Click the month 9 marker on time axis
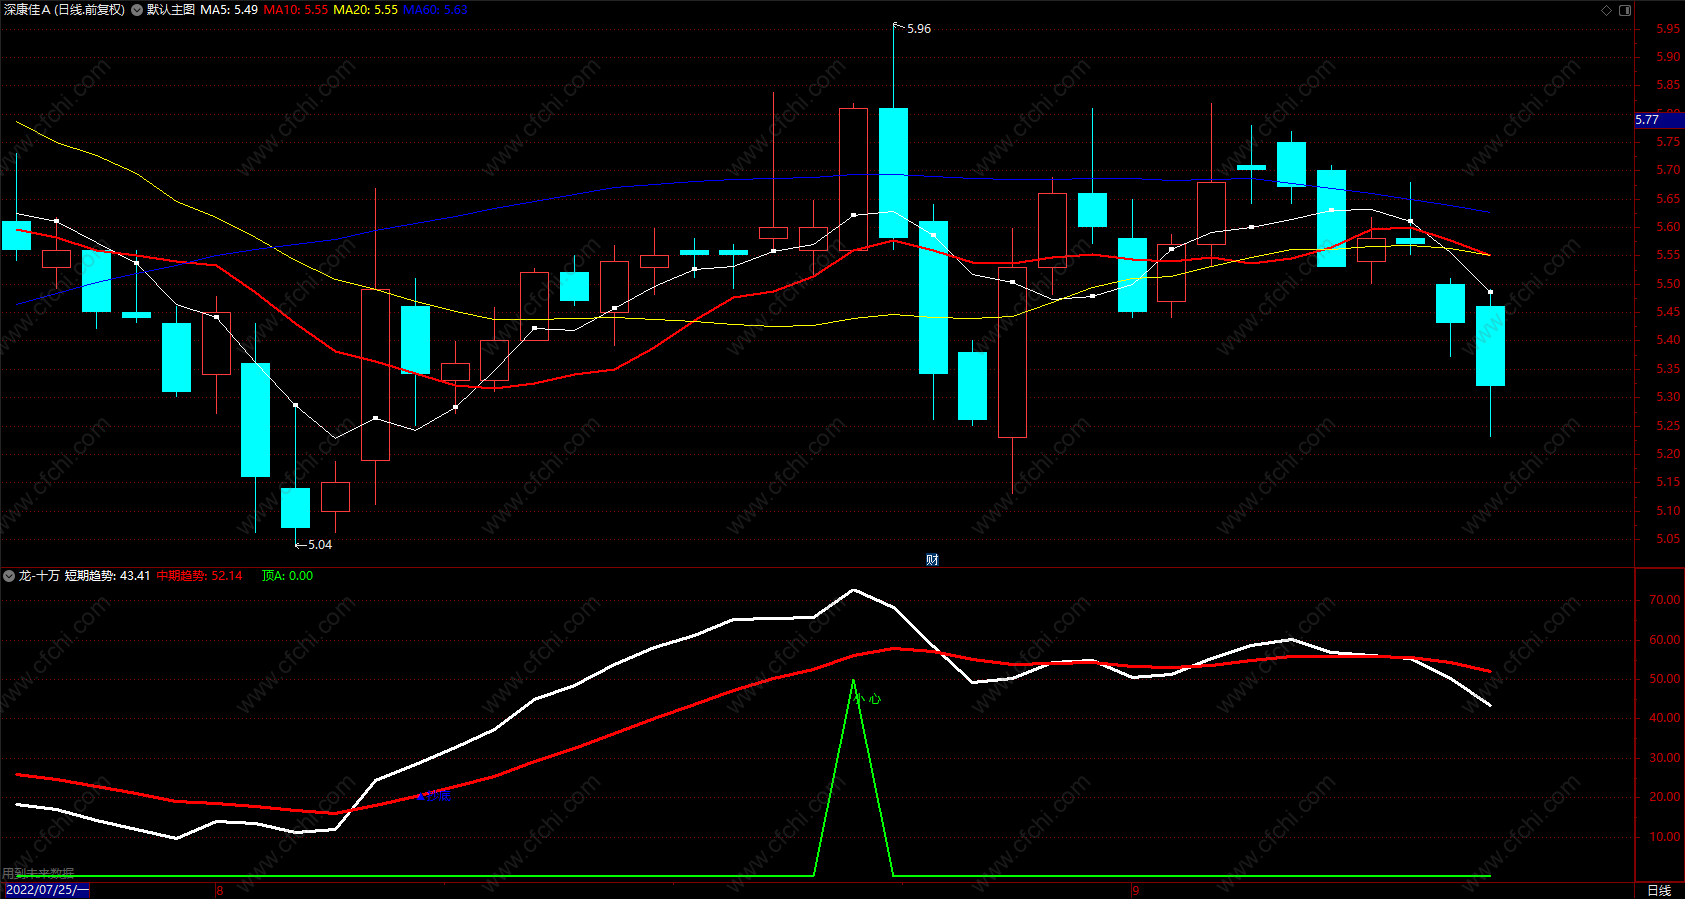This screenshot has height=899, width=1685. (x=1136, y=891)
